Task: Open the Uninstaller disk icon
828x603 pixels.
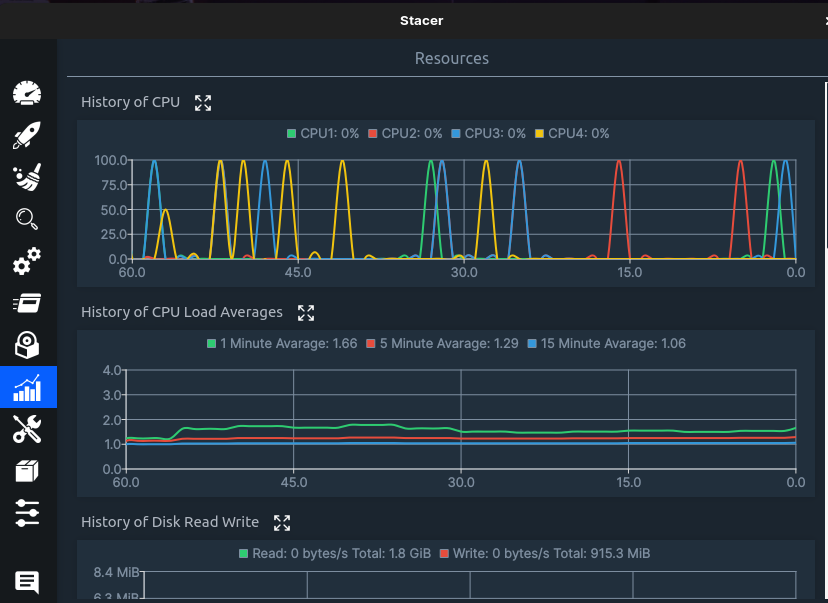Action: pos(27,345)
